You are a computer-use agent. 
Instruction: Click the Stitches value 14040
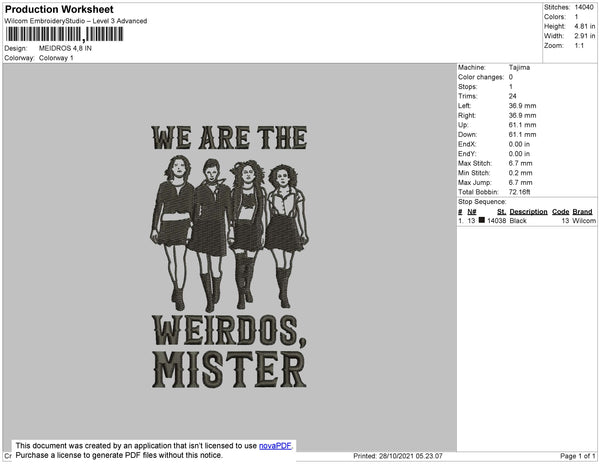pos(584,7)
